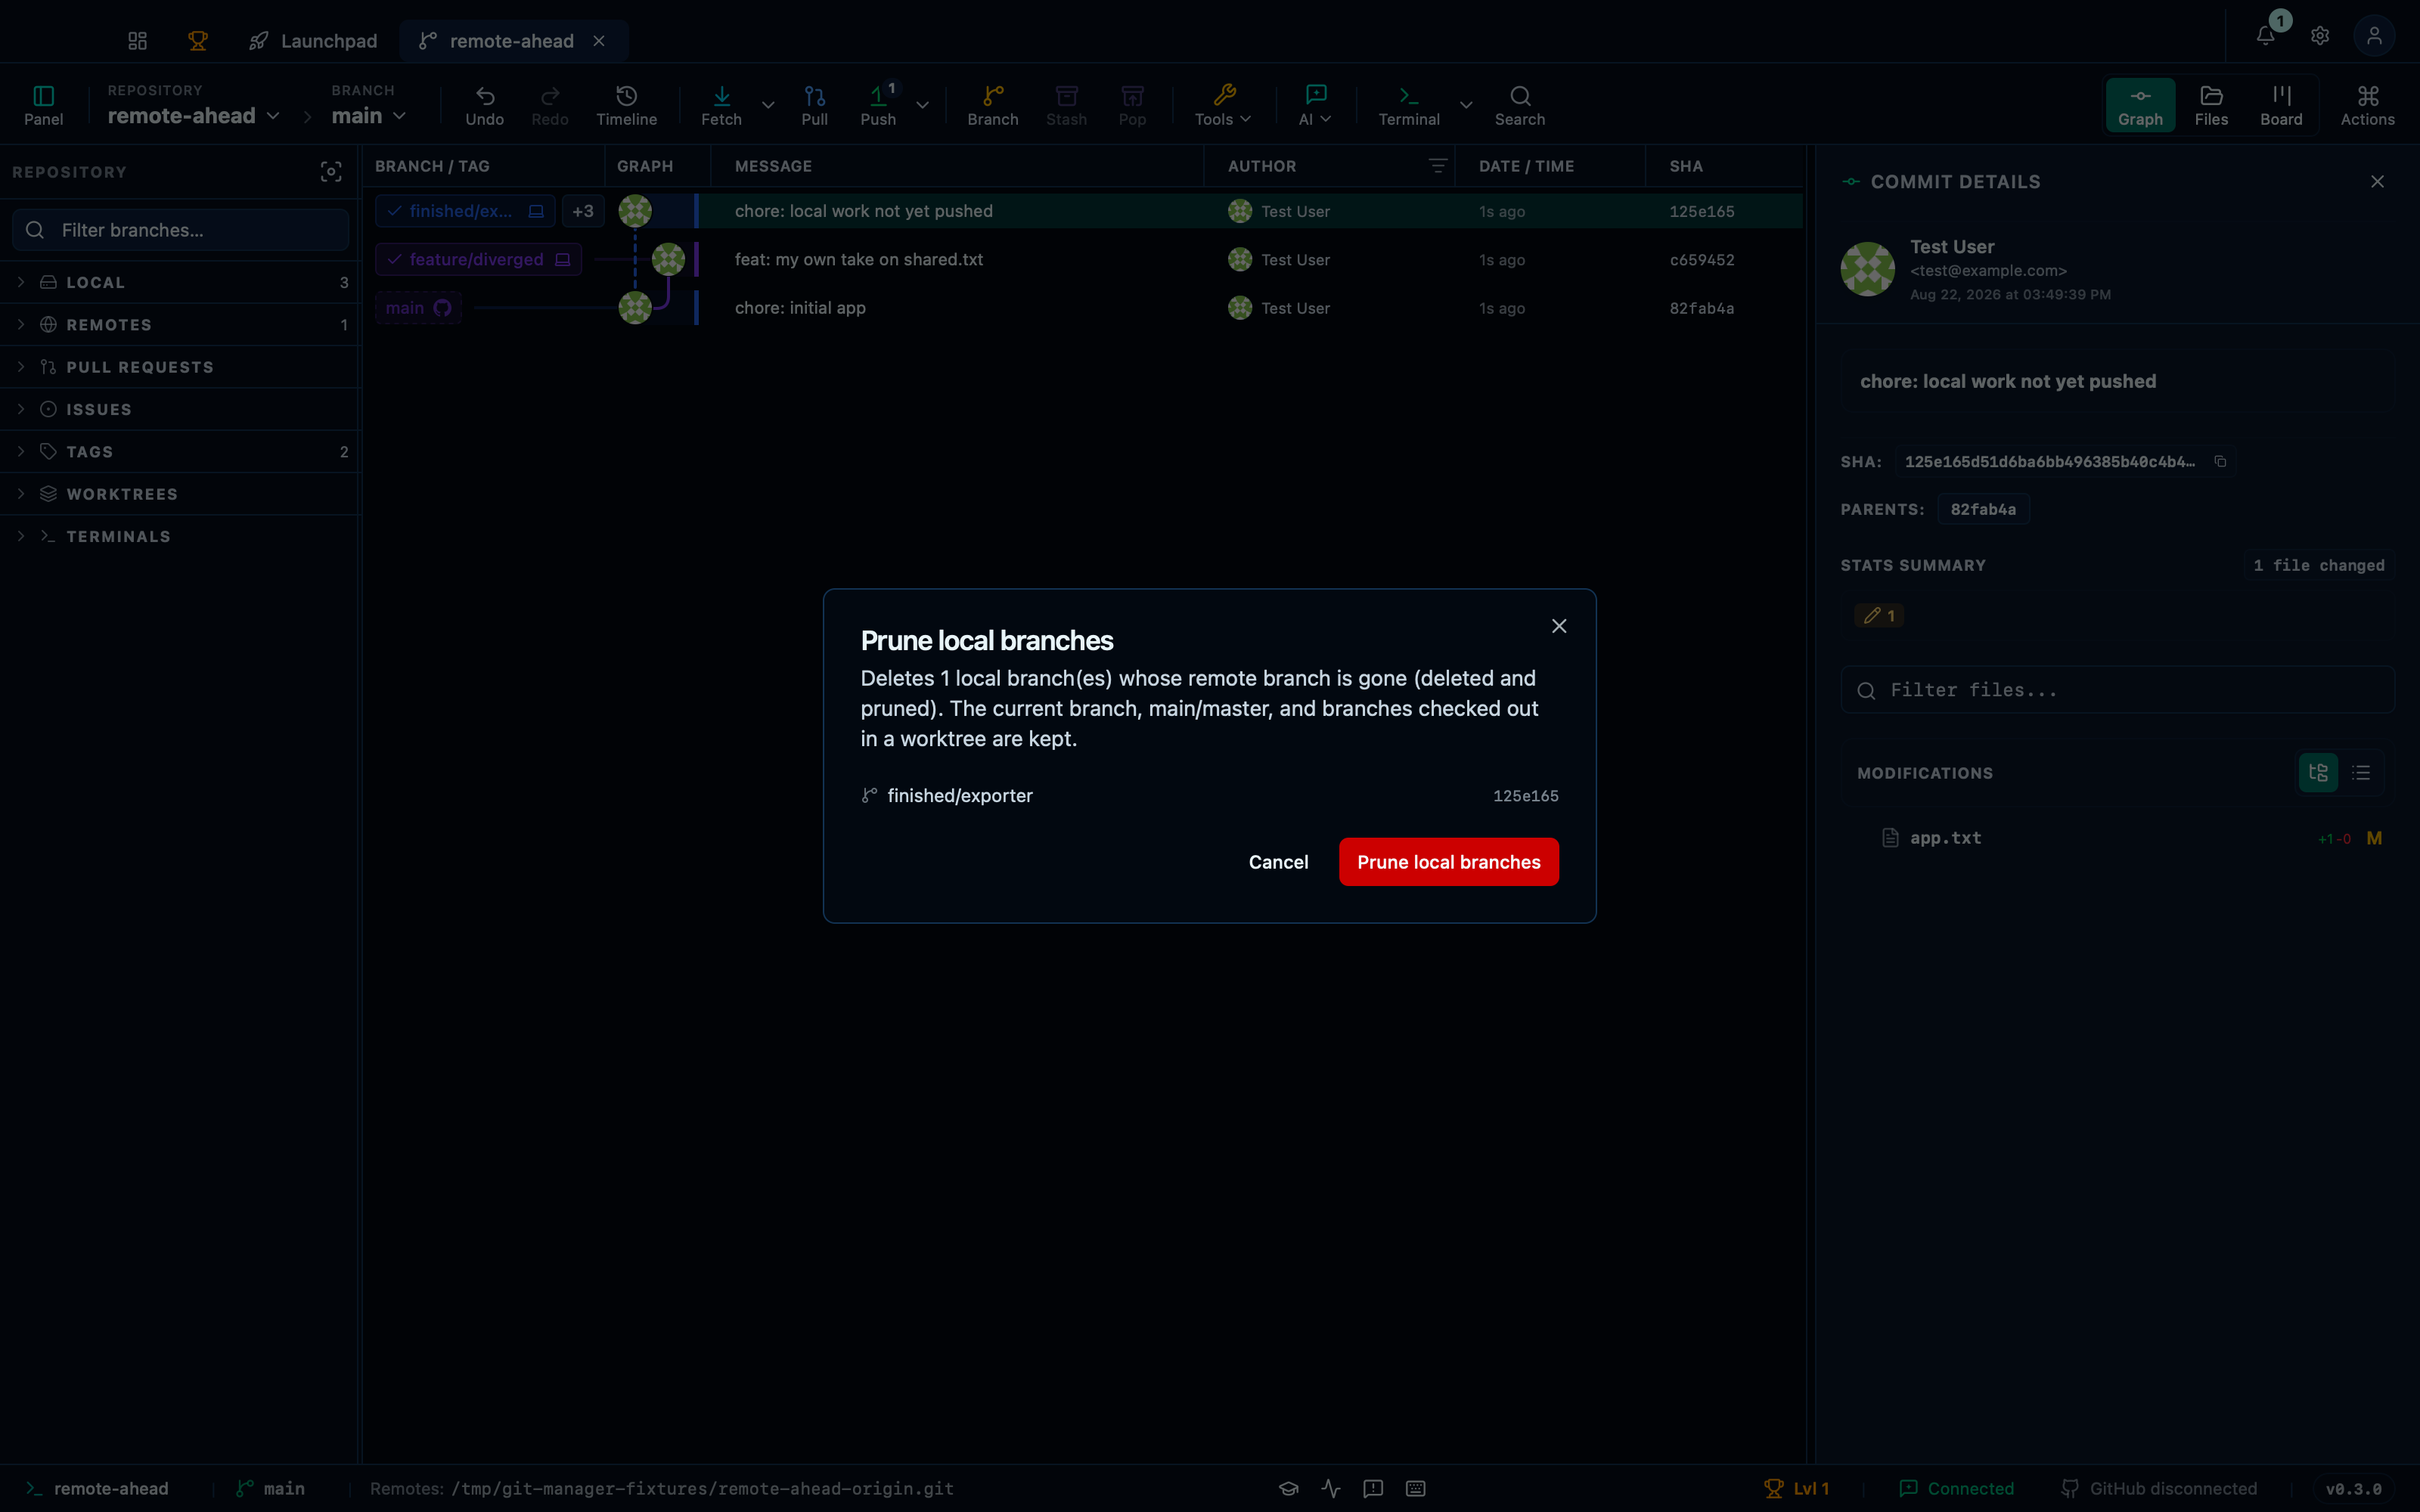This screenshot has height=1512, width=2420.
Task: Select finished/exporter branch row in dialog
Action: (1209, 796)
